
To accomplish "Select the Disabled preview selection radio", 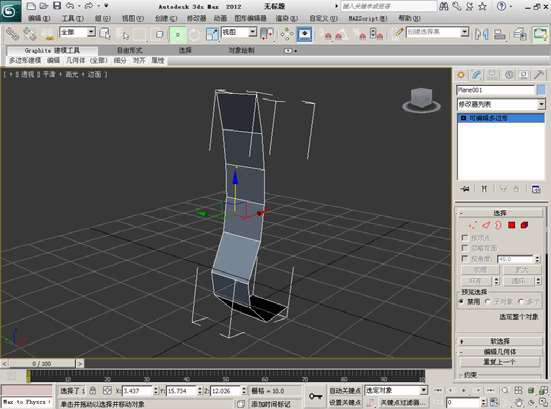I will tap(461, 302).
